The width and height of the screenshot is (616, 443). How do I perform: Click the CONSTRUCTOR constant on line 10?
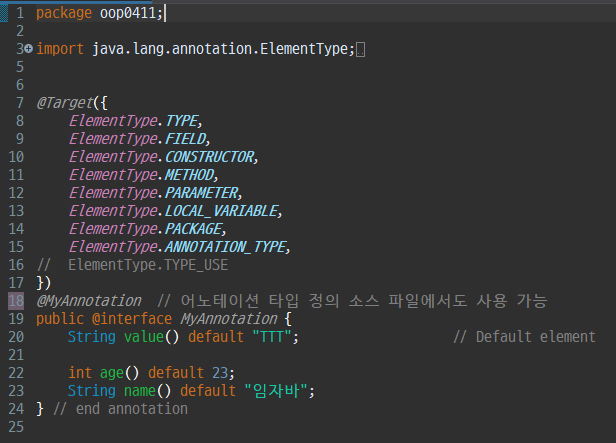[x=209, y=157]
